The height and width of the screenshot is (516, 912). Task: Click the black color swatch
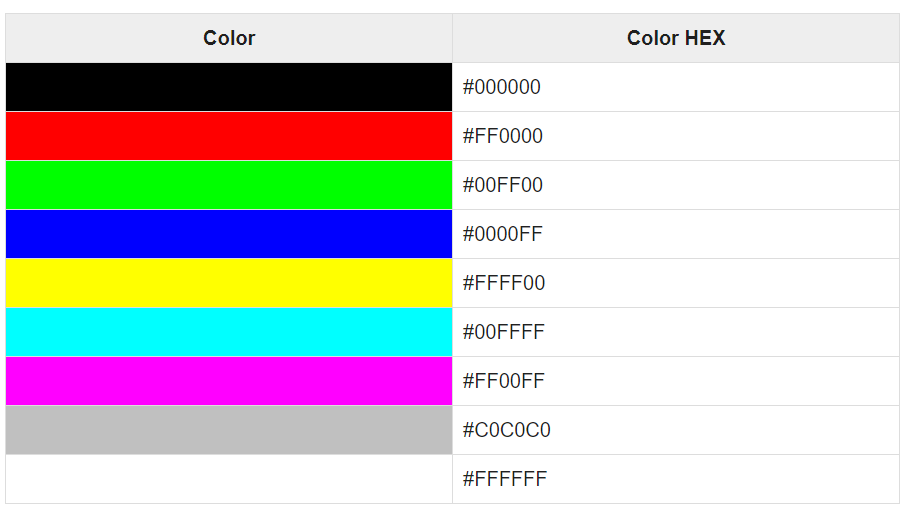tap(229, 87)
